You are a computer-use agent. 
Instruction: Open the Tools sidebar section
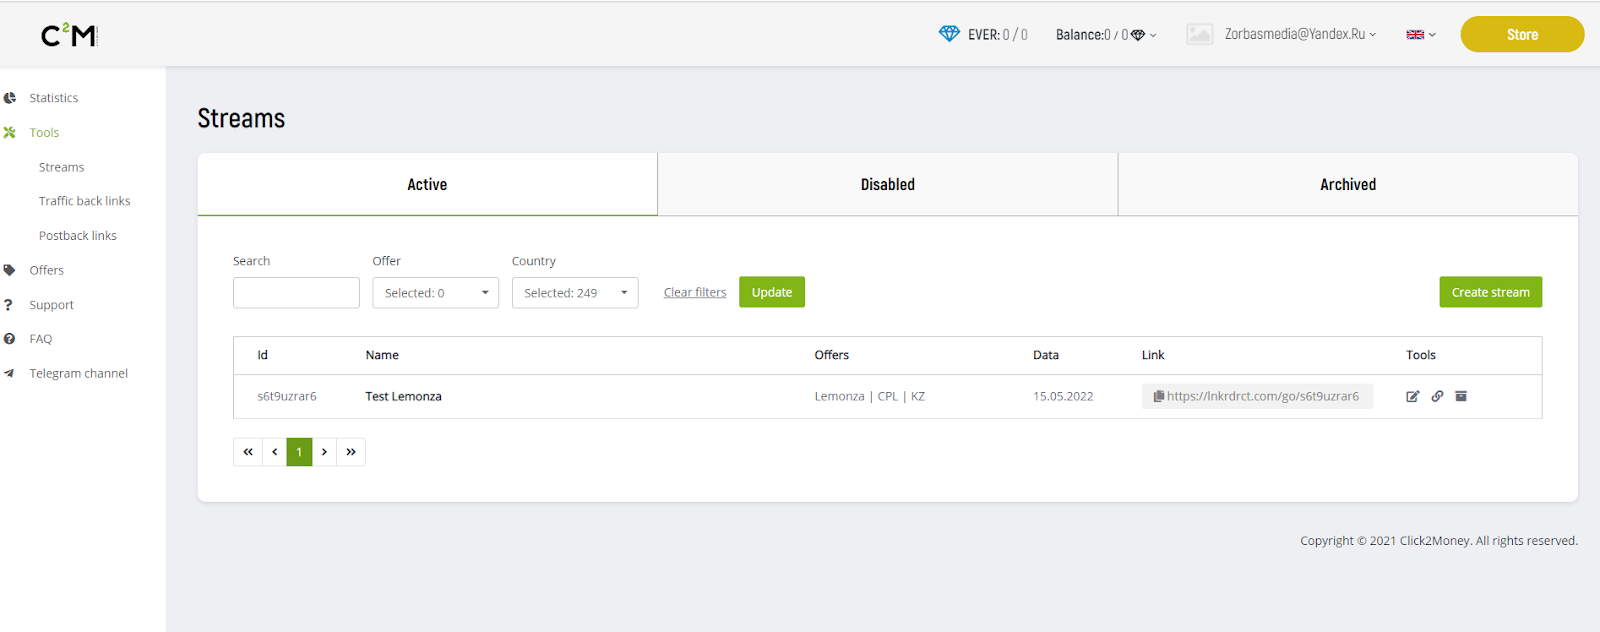(44, 132)
